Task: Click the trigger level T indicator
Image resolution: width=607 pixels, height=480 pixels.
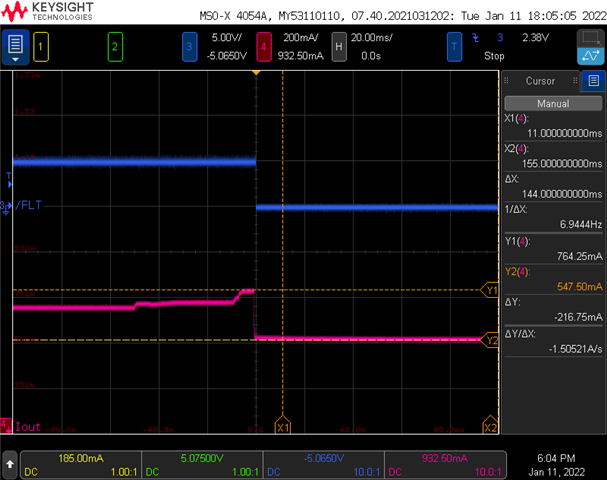Action: (9, 180)
